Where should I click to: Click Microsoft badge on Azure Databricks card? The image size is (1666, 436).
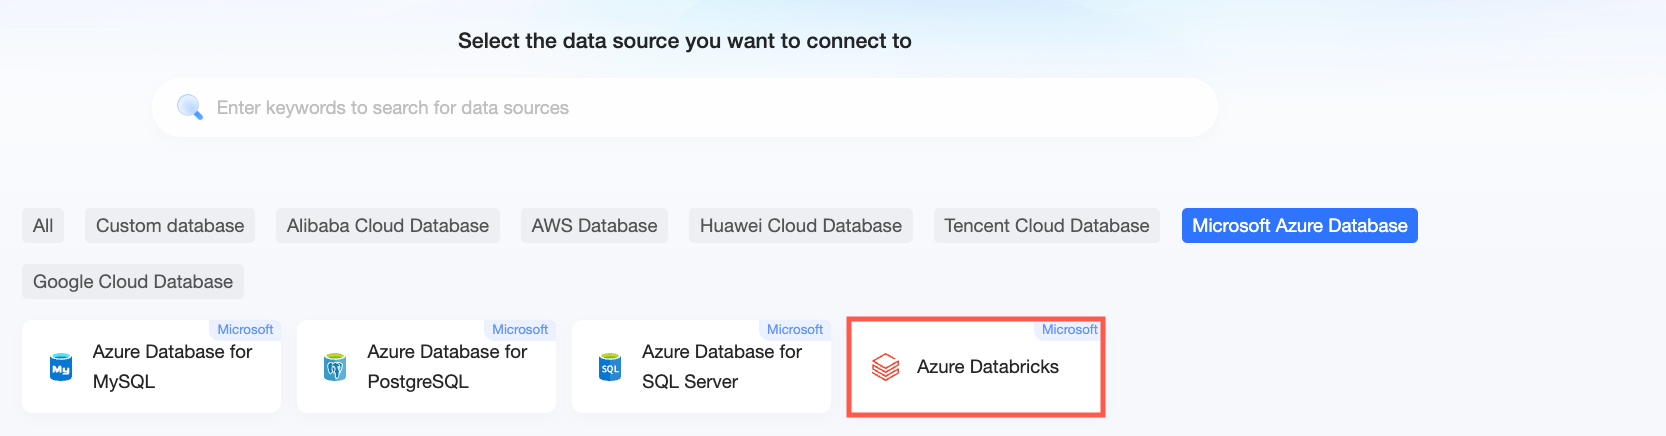[1070, 330]
